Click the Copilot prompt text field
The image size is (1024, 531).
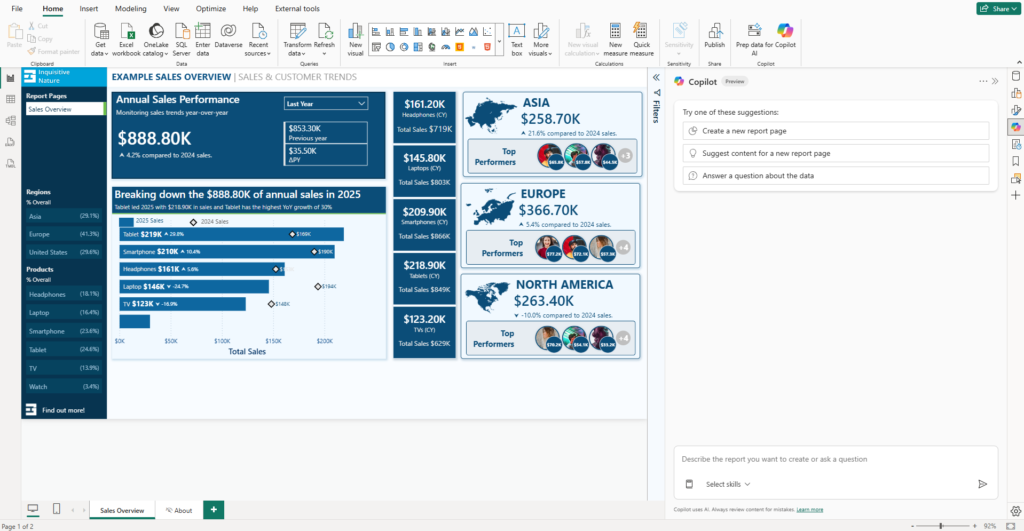836,459
